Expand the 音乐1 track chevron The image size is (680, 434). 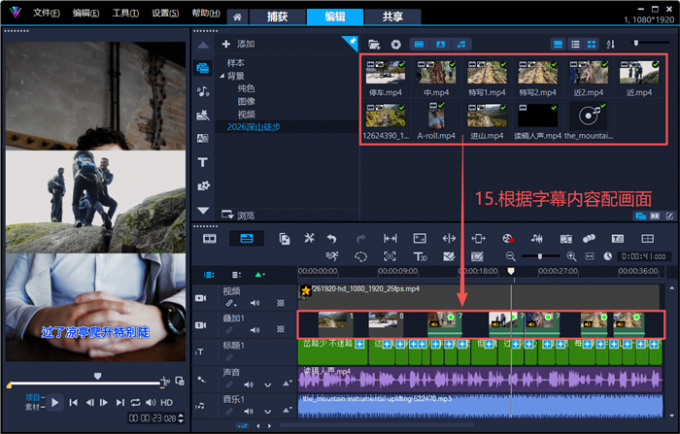tap(268, 411)
